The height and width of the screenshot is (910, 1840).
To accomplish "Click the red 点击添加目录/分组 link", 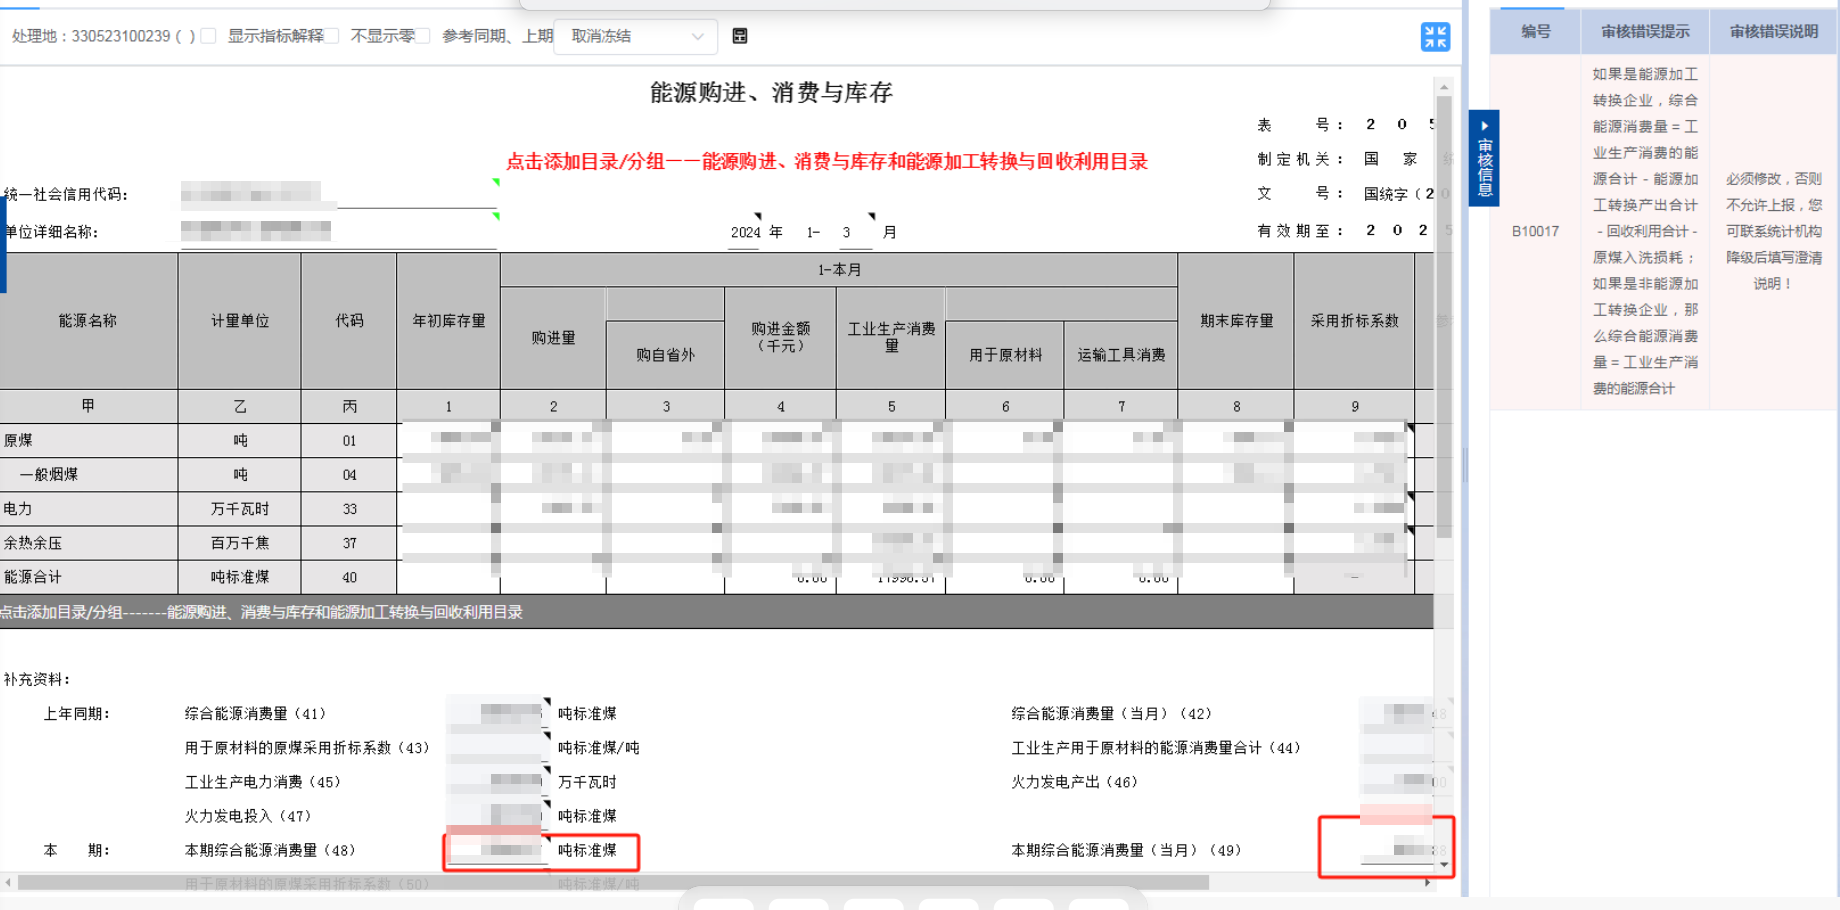I will click(x=826, y=162).
